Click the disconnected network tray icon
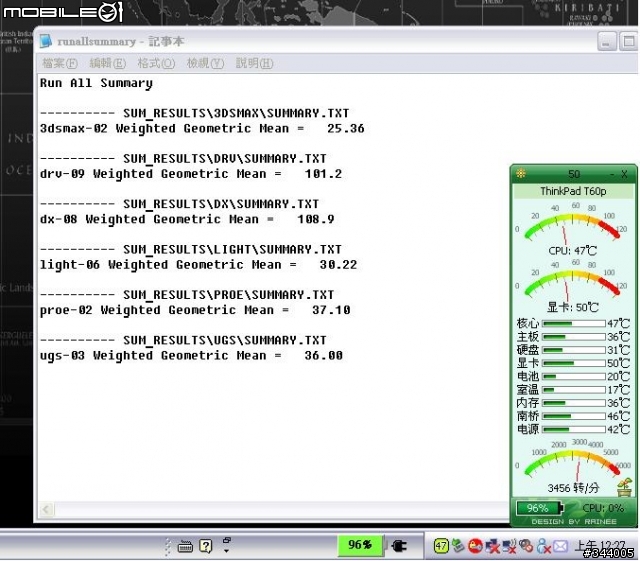The width and height of the screenshot is (640, 561). pyautogui.click(x=492, y=546)
